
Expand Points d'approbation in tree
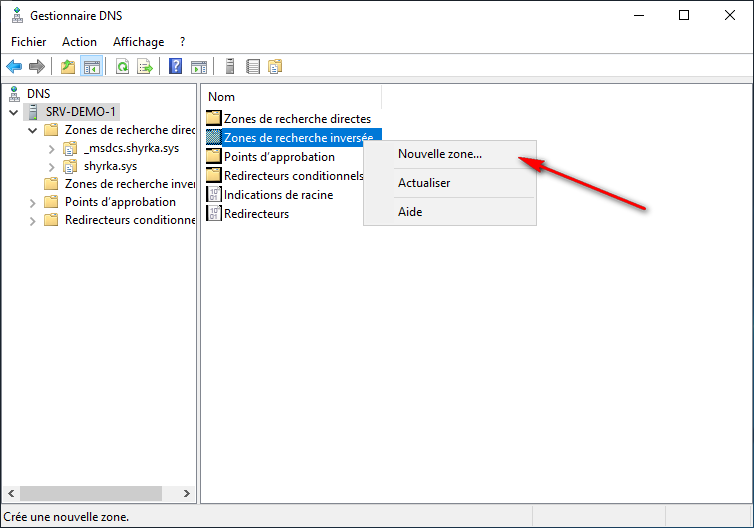(x=33, y=202)
